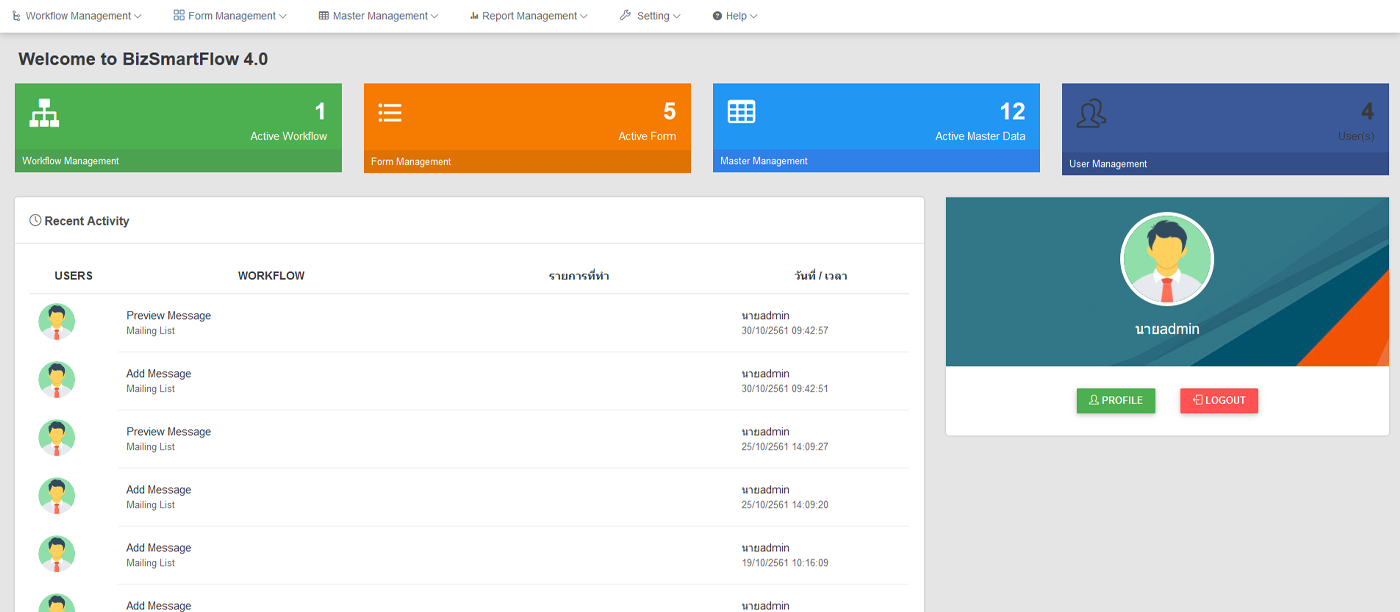Click avatar for 09:42:57 Preview Message row

point(57,322)
